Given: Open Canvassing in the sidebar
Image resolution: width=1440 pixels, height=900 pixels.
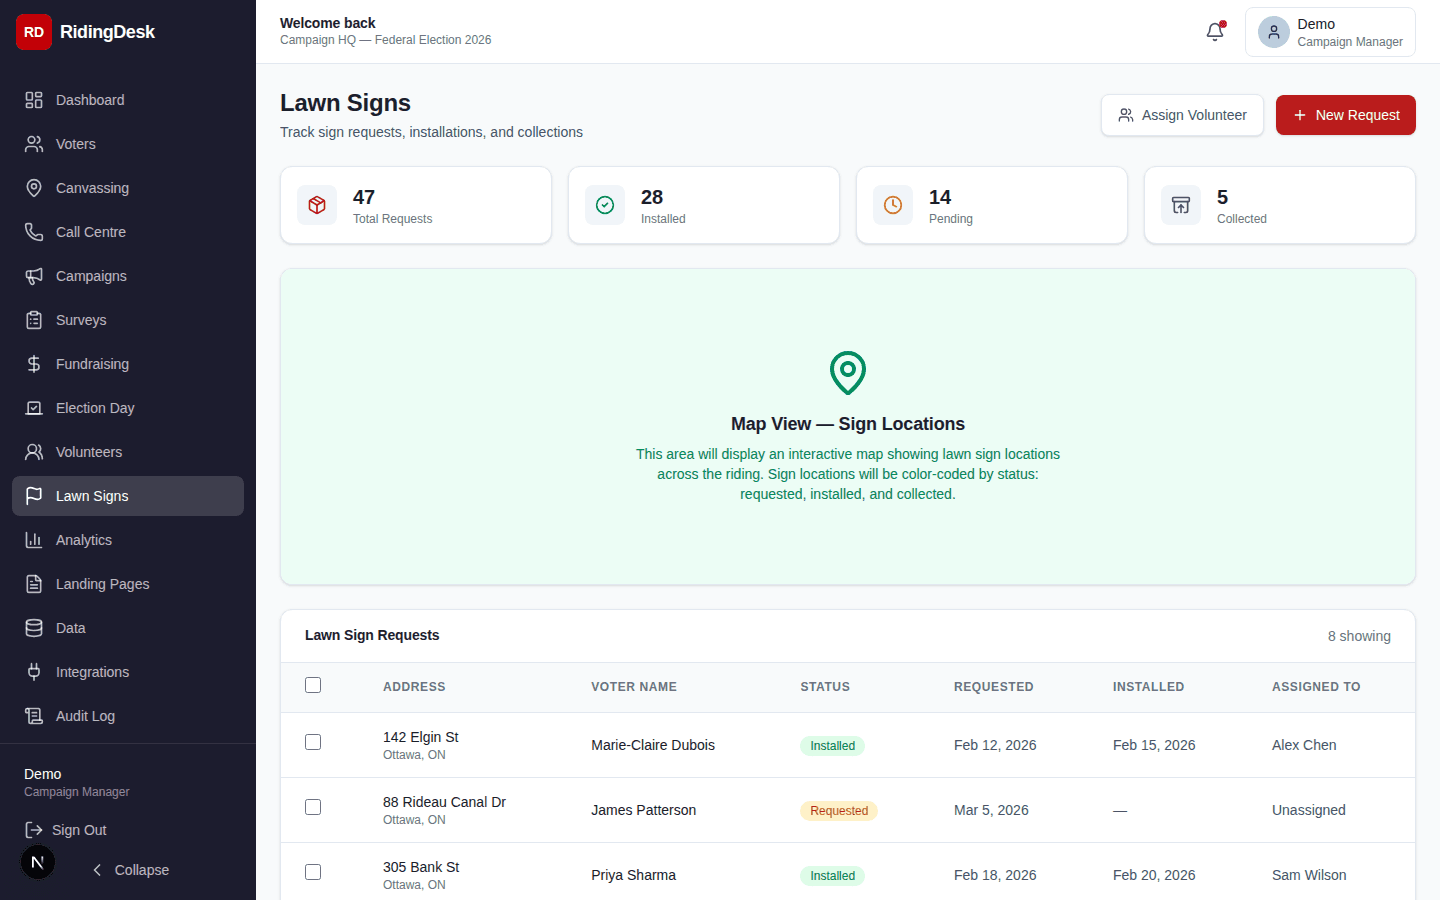Looking at the screenshot, I should click(x=92, y=188).
